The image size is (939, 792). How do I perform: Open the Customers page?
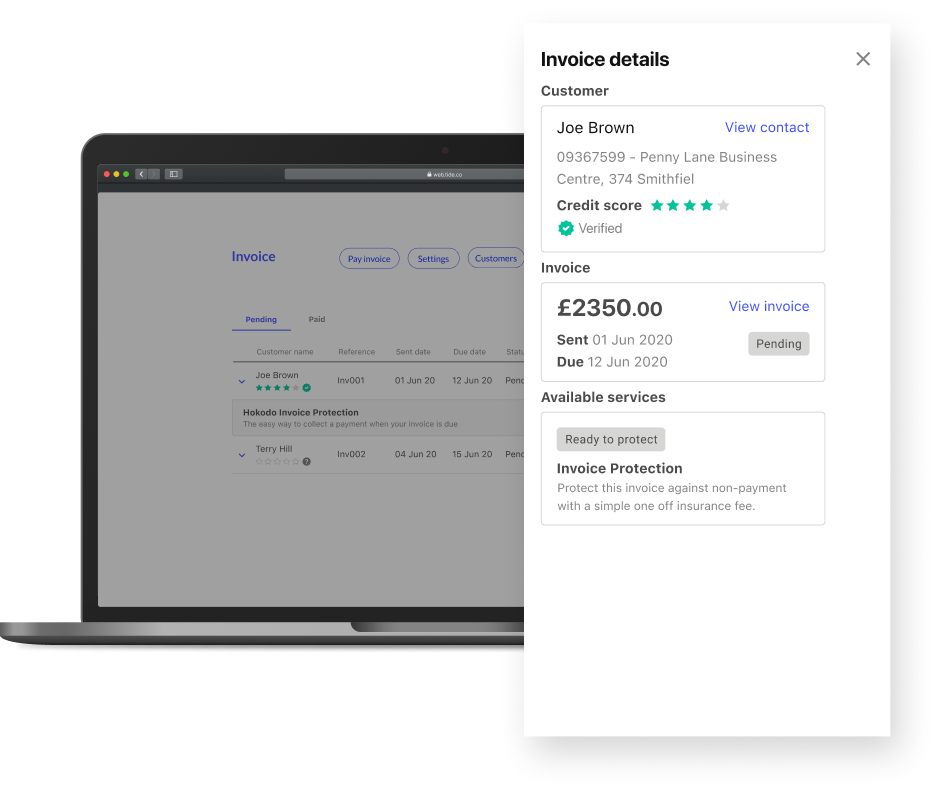click(x=495, y=258)
